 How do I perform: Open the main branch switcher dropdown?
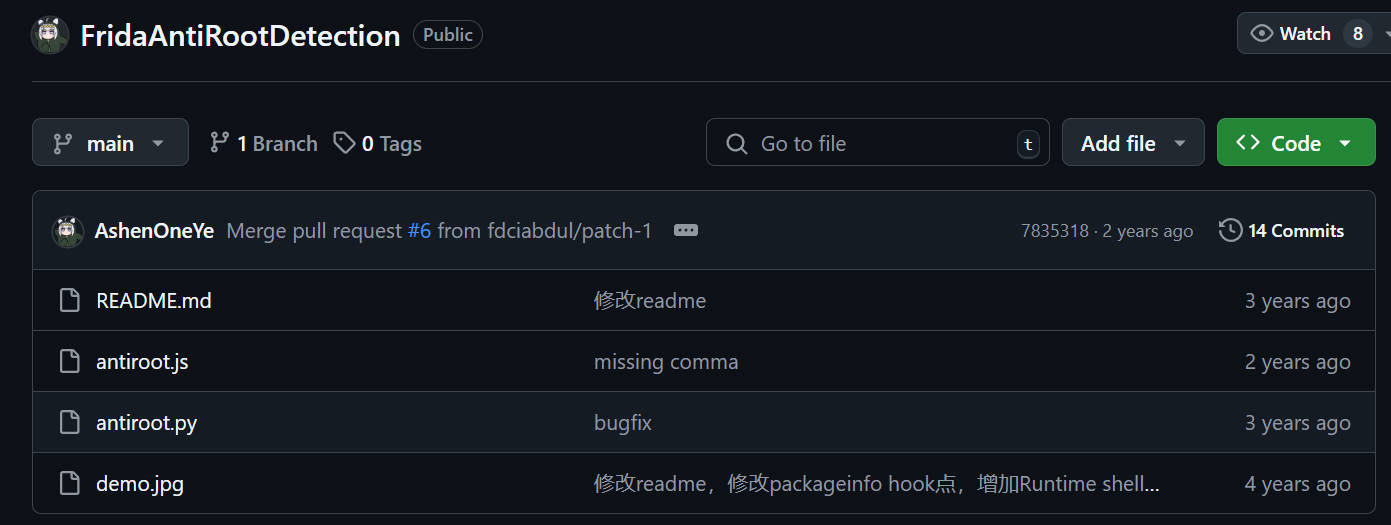(110, 143)
